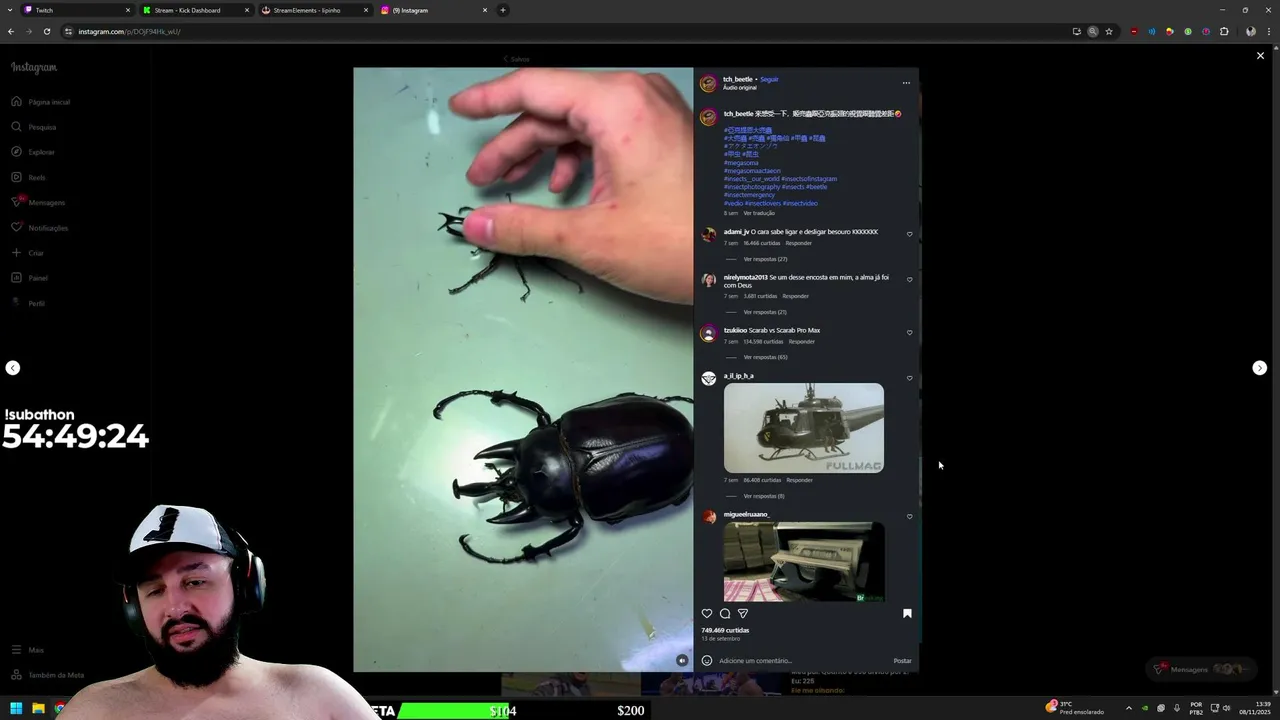Close the post overlay with X

click(x=1260, y=56)
